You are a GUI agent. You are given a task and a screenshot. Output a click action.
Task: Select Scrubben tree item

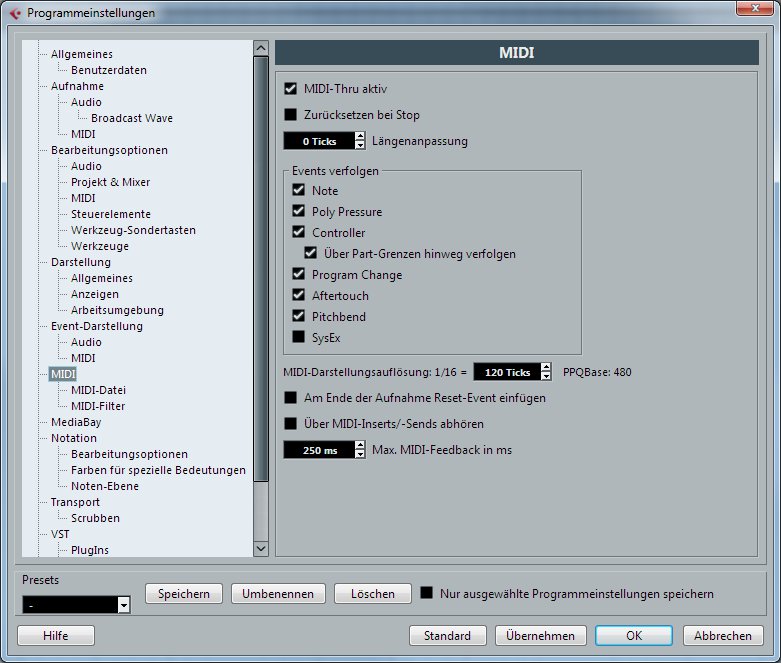point(95,518)
